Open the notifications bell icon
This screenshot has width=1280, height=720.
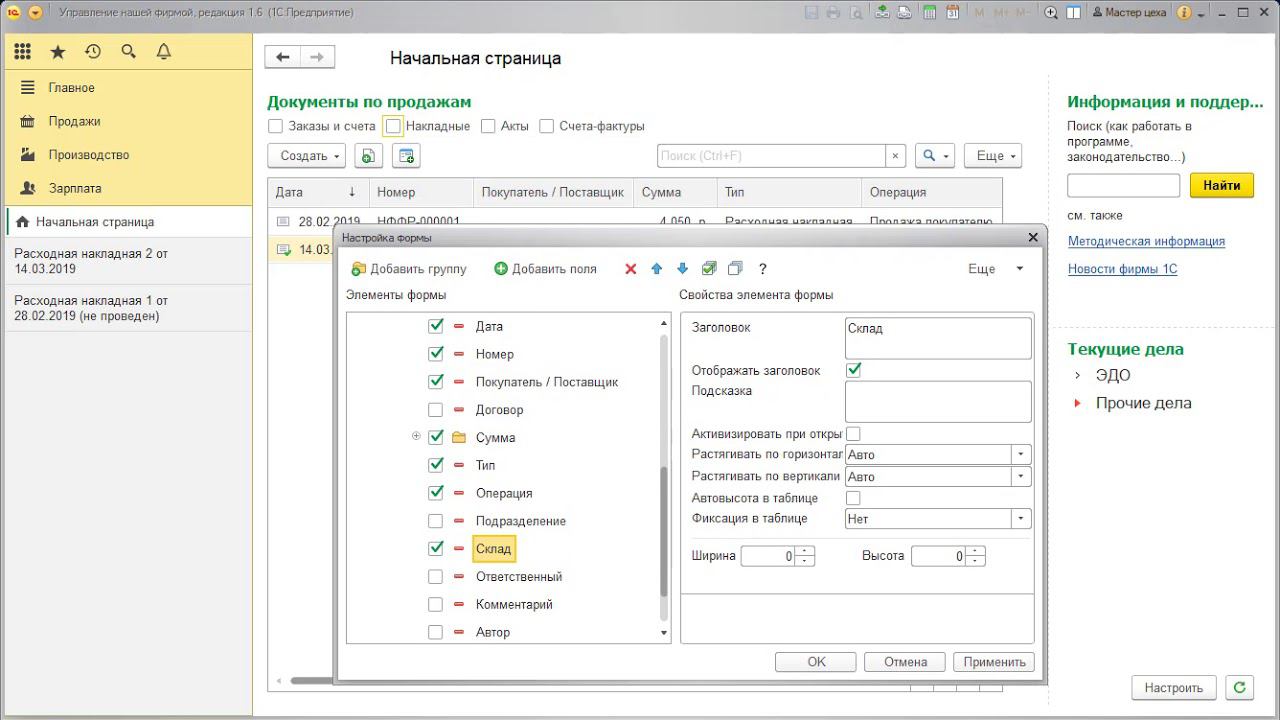[x=164, y=52]
